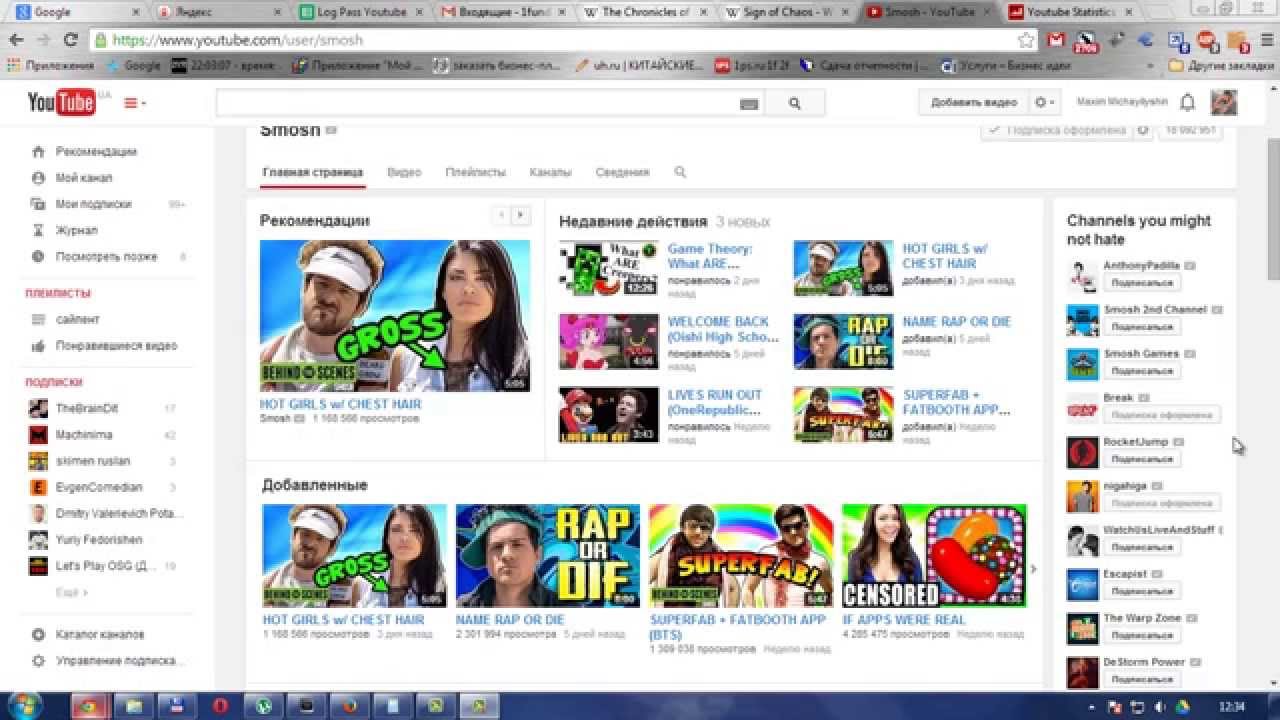
Task: Open the сайлент playlist
Action: (x=77, y=320)
